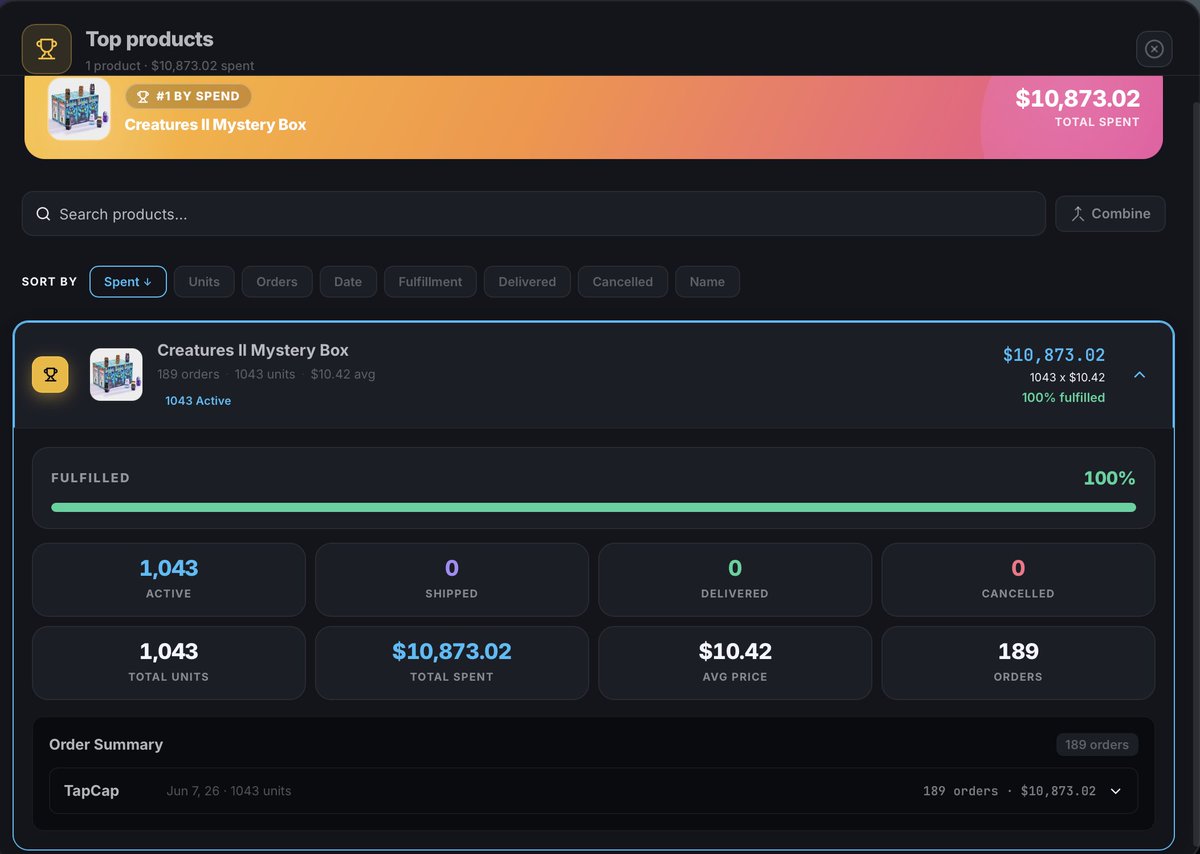Click the "Jun 7, 26 · 1043 units" text
This screenshot has height=854, width=1200.
tap(229, 791)
